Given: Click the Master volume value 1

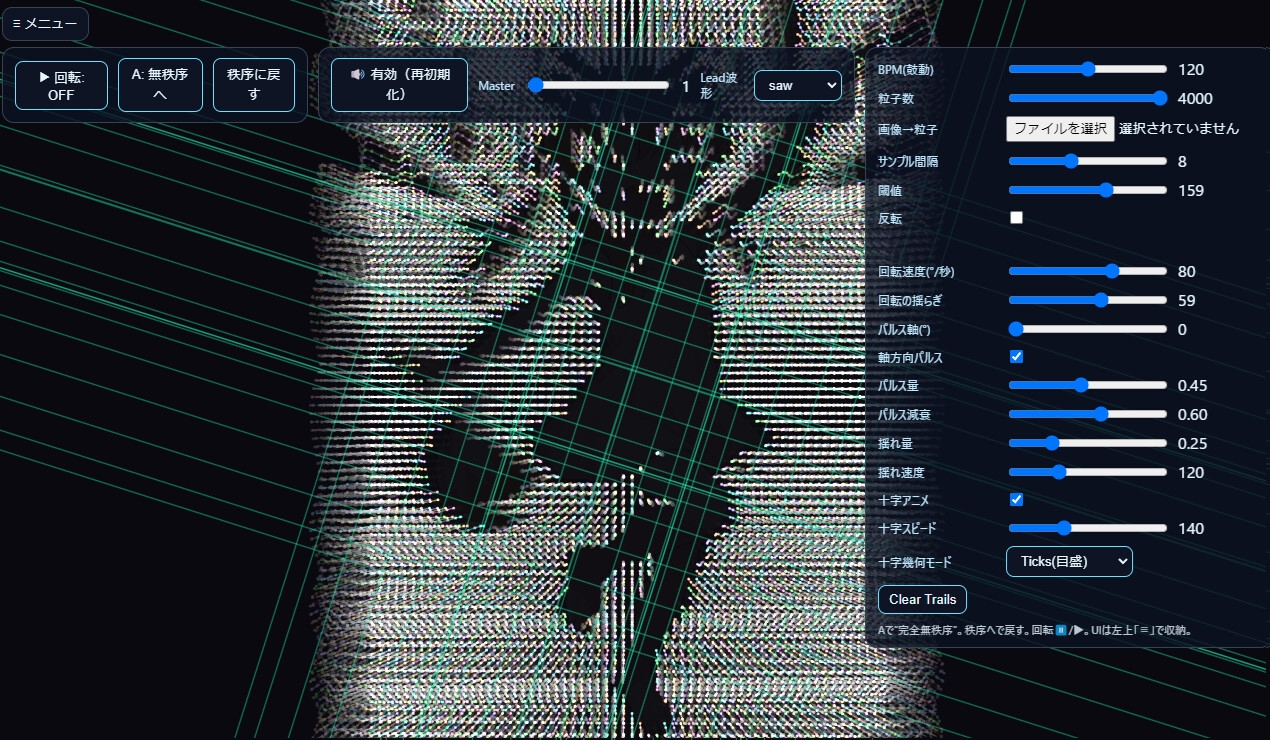Looking at the screenshot, I should [x=686, y=87].
